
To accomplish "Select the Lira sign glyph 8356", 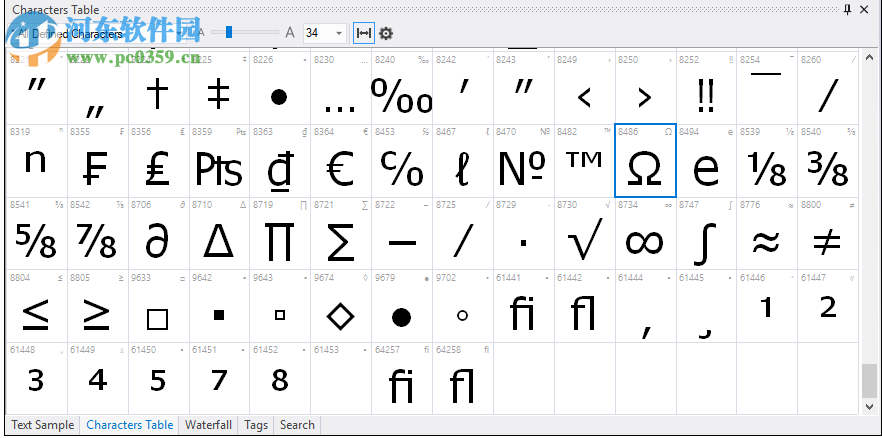I will [159, 160].
